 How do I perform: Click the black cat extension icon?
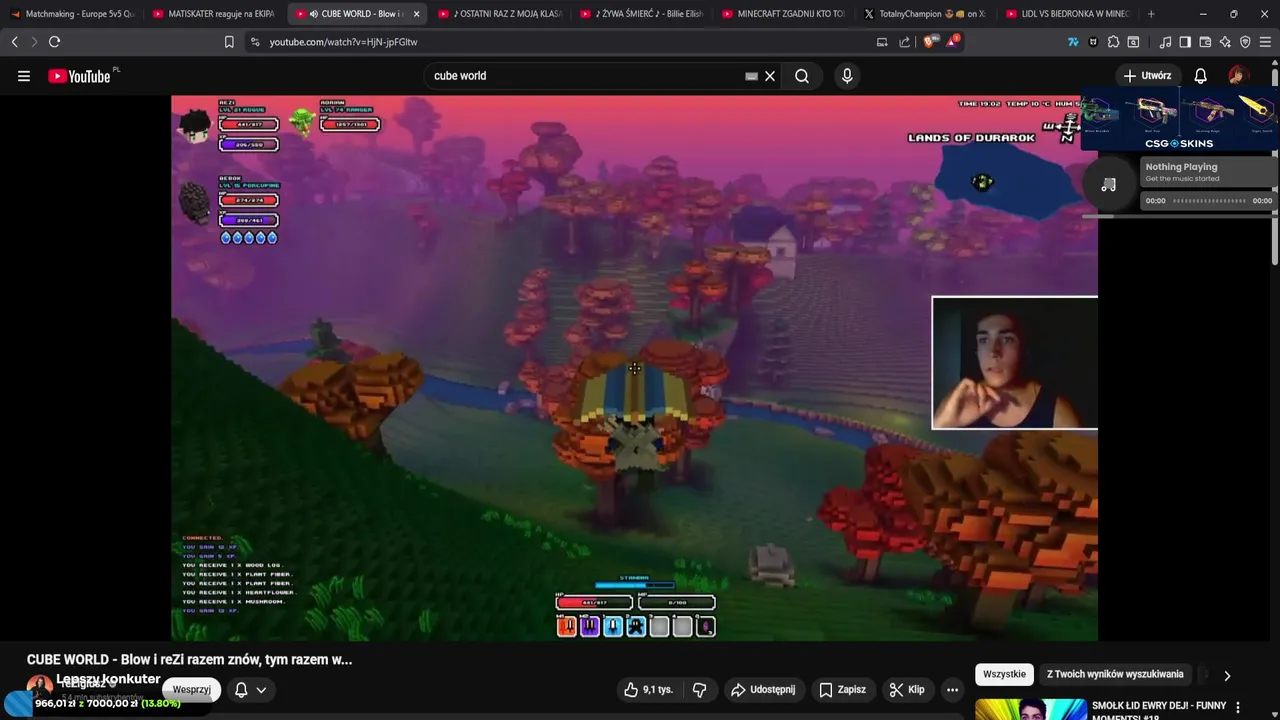1093,42
